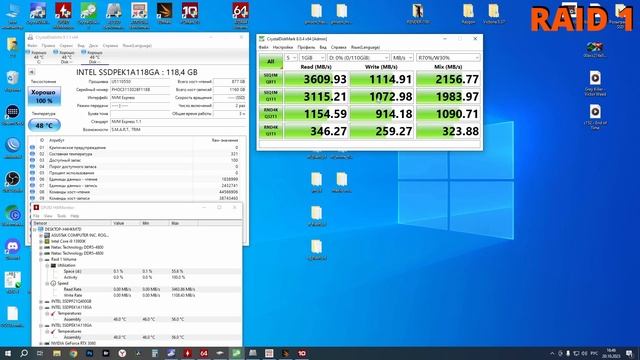Viewport: 640px width, 360px height.
Task: Expand the ASUSTeK COMPUTER node in HWMonitor
Action: (x=41, y=236)
